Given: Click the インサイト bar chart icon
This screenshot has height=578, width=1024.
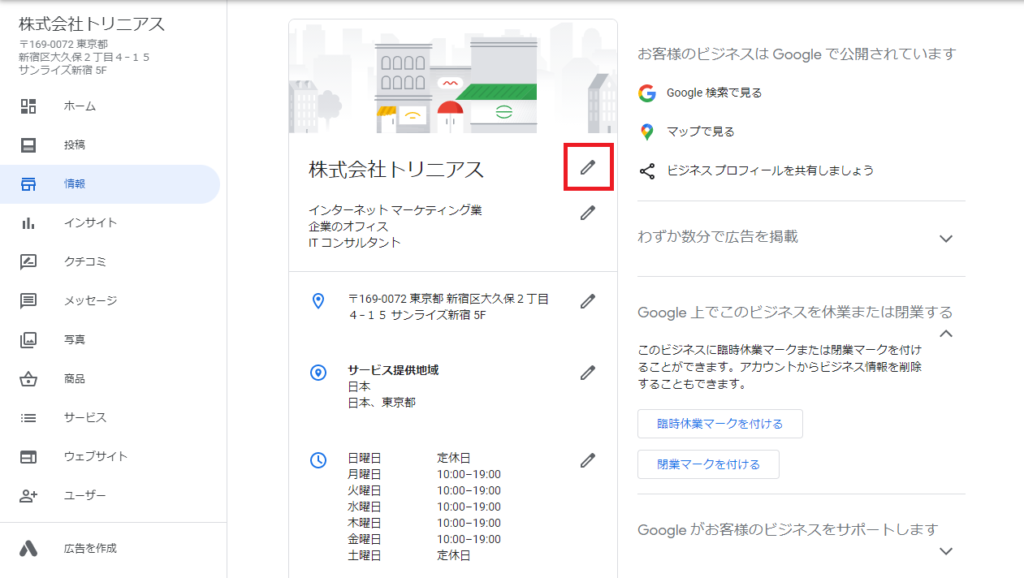Looking at the screenshot, I should [x=28, y=223].
